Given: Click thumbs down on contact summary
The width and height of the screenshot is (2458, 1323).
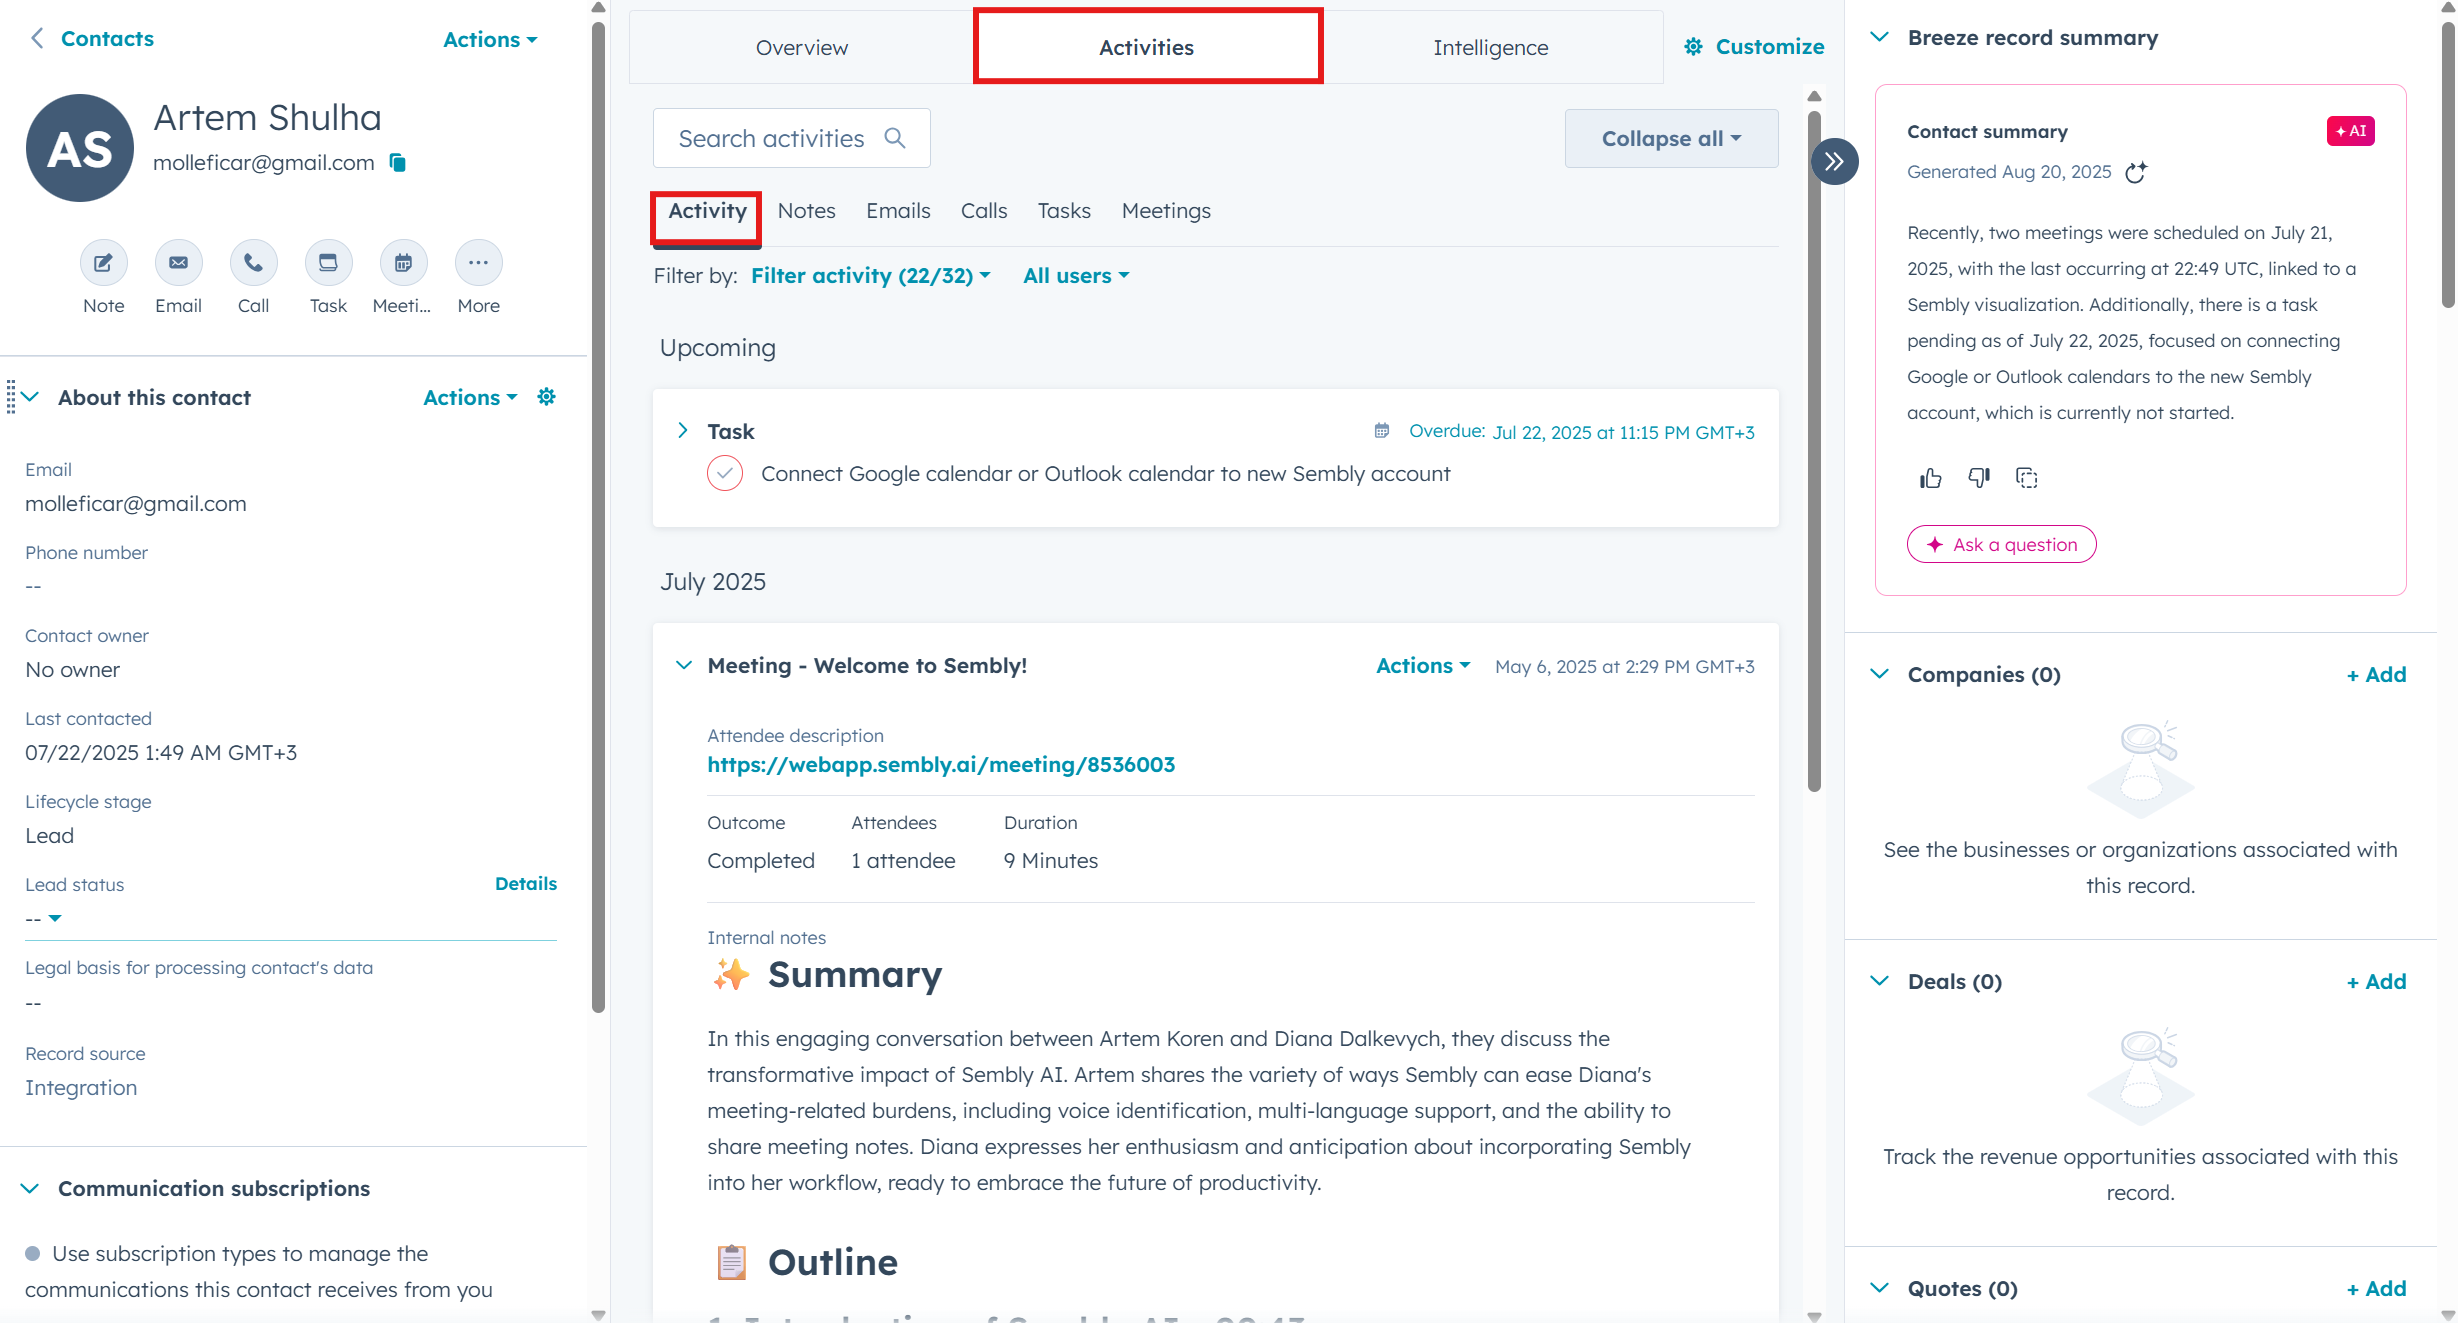Looking at the screenshot, I should pyautogui.click(x=1978, y=478).
